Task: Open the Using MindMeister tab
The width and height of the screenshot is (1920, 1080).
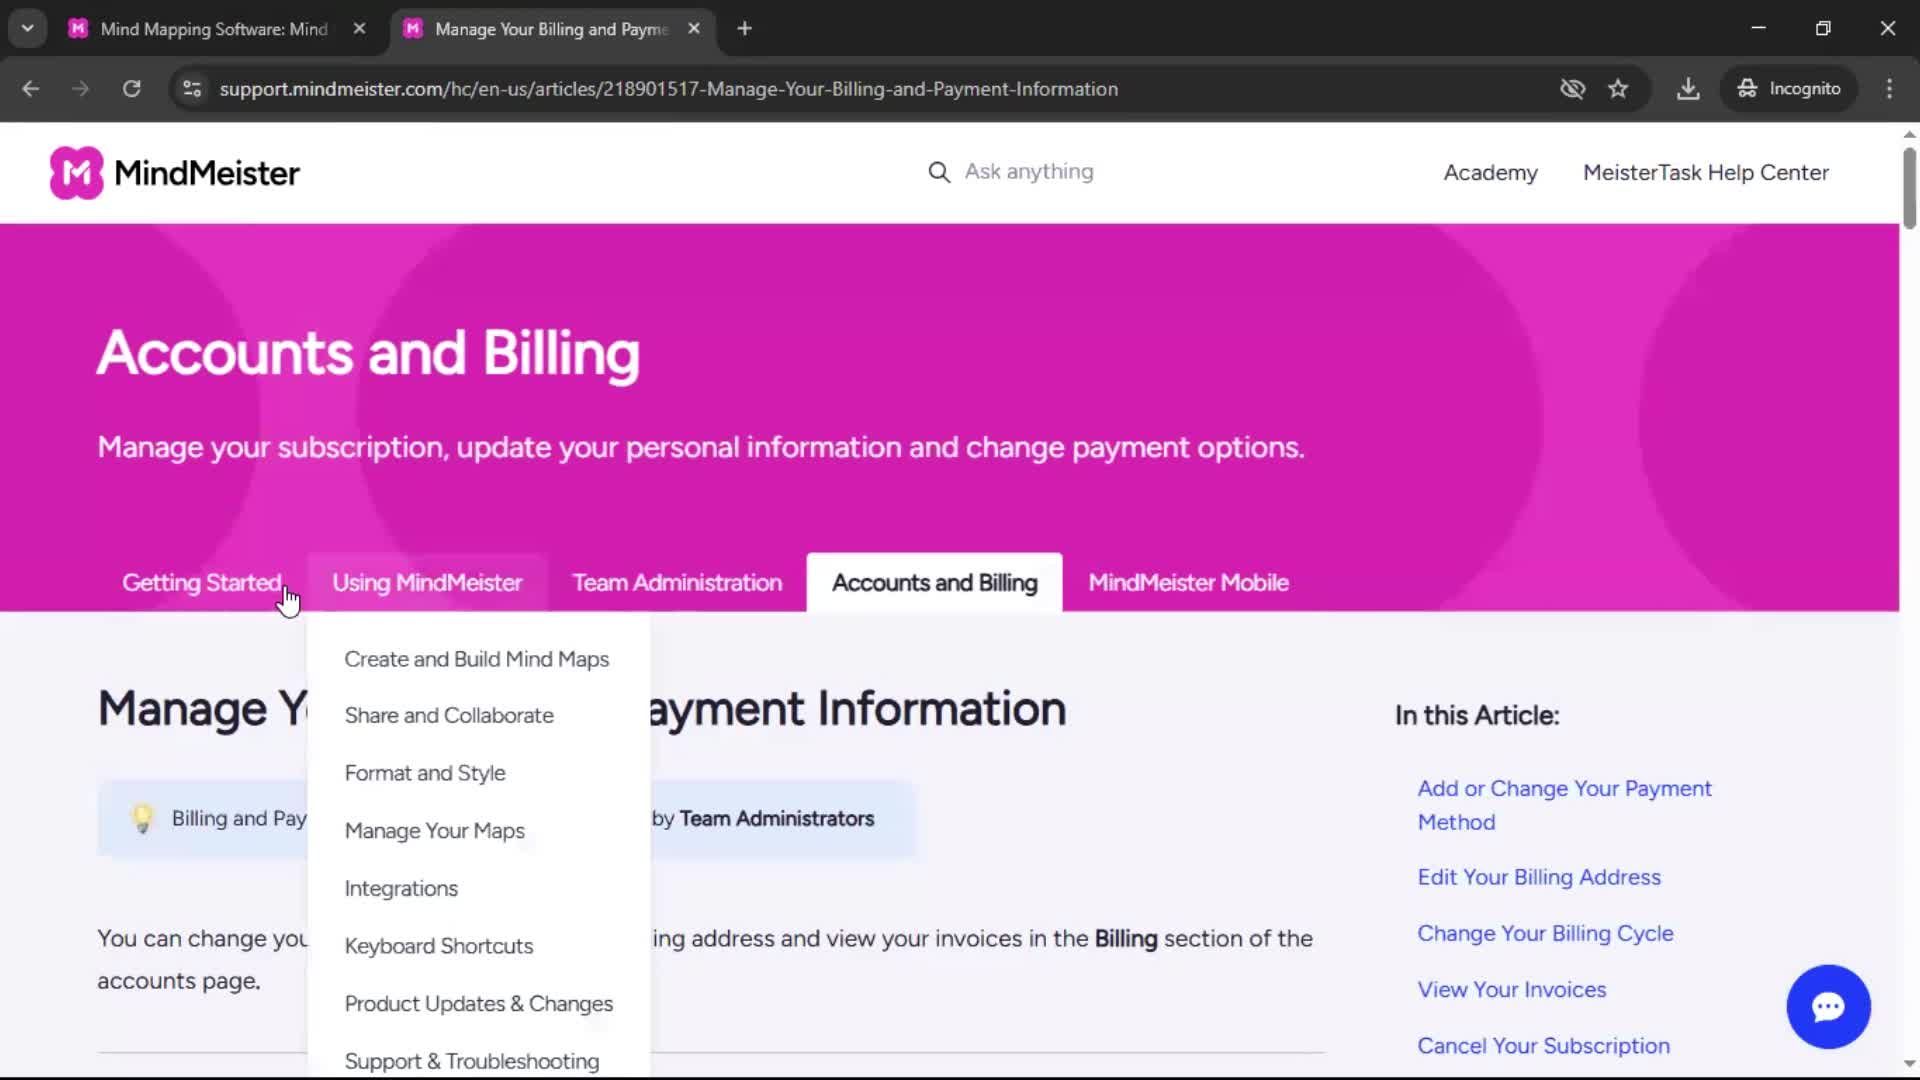Action: 427,583
